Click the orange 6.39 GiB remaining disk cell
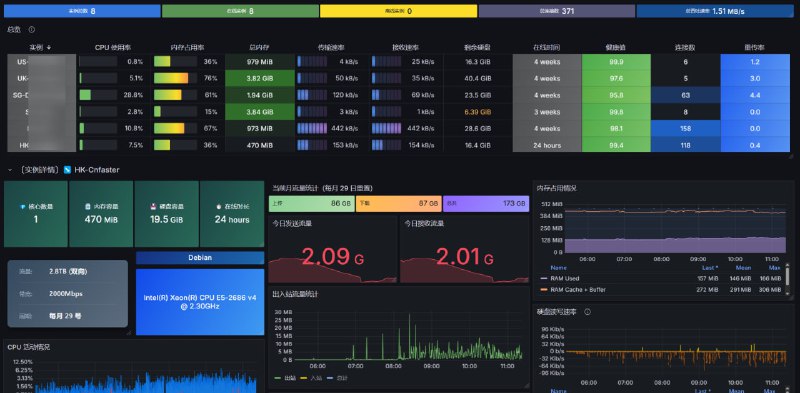The height and width of the screenshot is (393, 800). coord(478,112)
